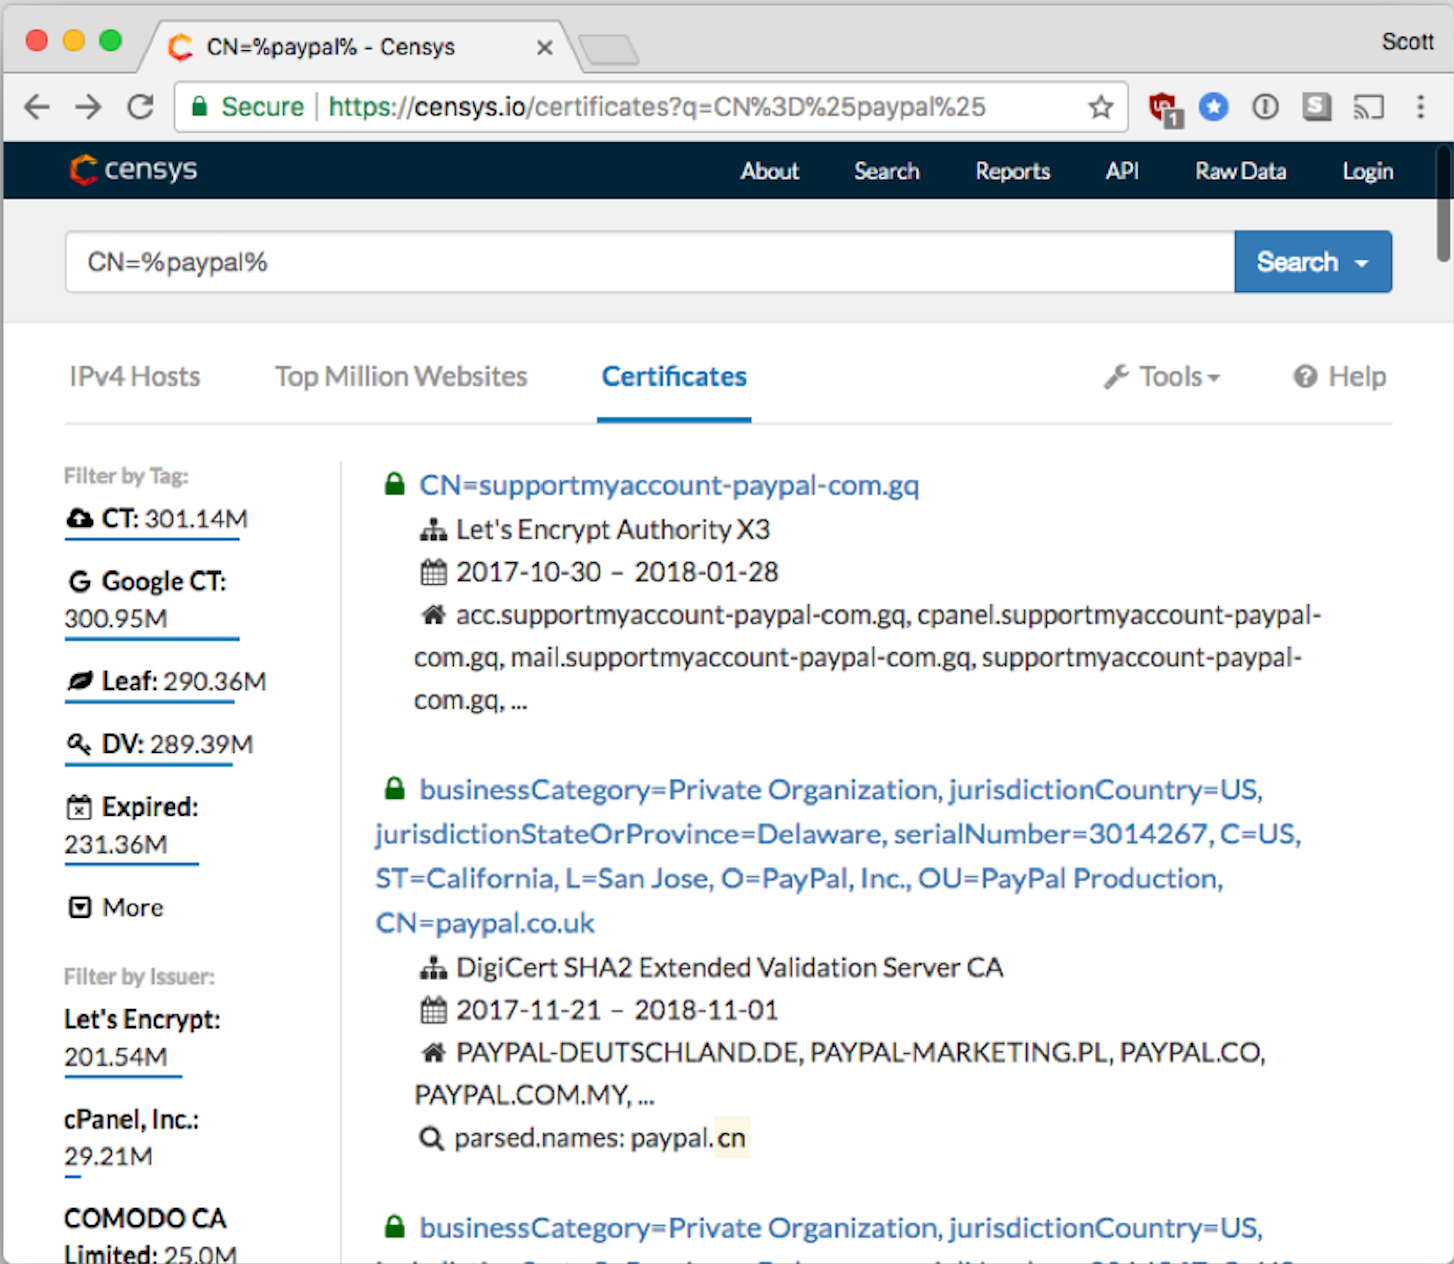Click the padlock beside the paypal.co.uk certificate

click(x=395, y=789)
